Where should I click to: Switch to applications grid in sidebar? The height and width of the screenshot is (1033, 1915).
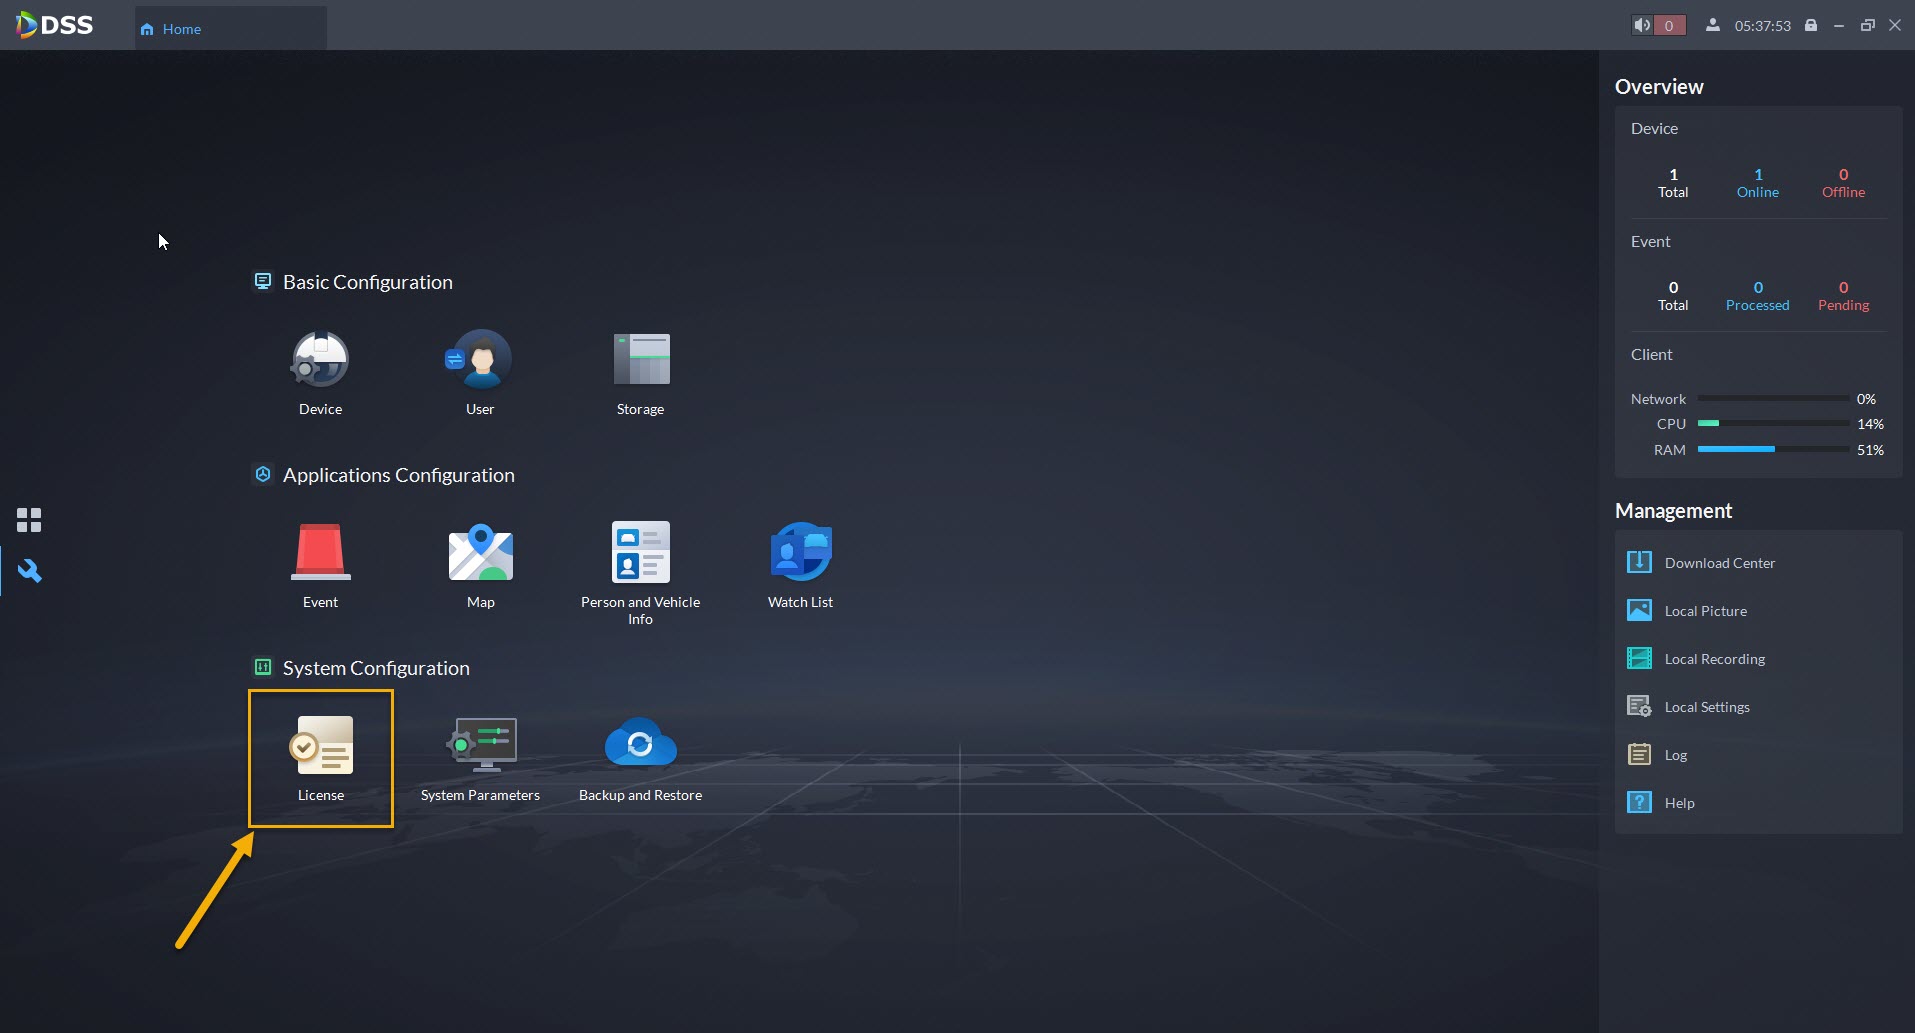point(29,520)
